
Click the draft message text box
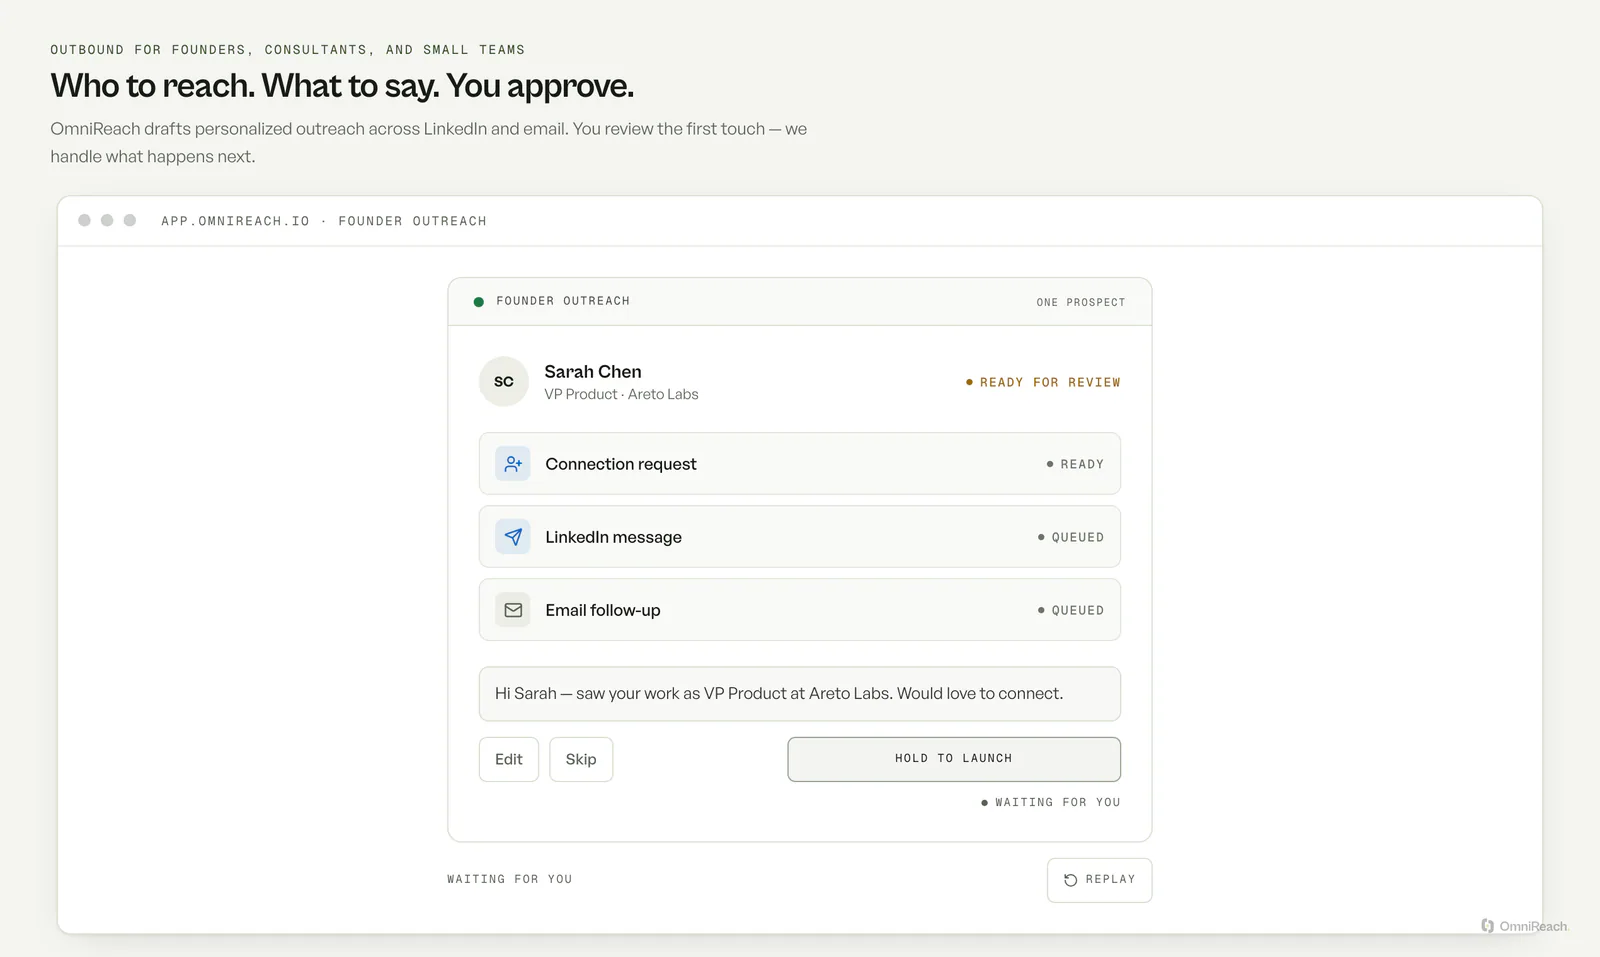(x=800, y=694)
